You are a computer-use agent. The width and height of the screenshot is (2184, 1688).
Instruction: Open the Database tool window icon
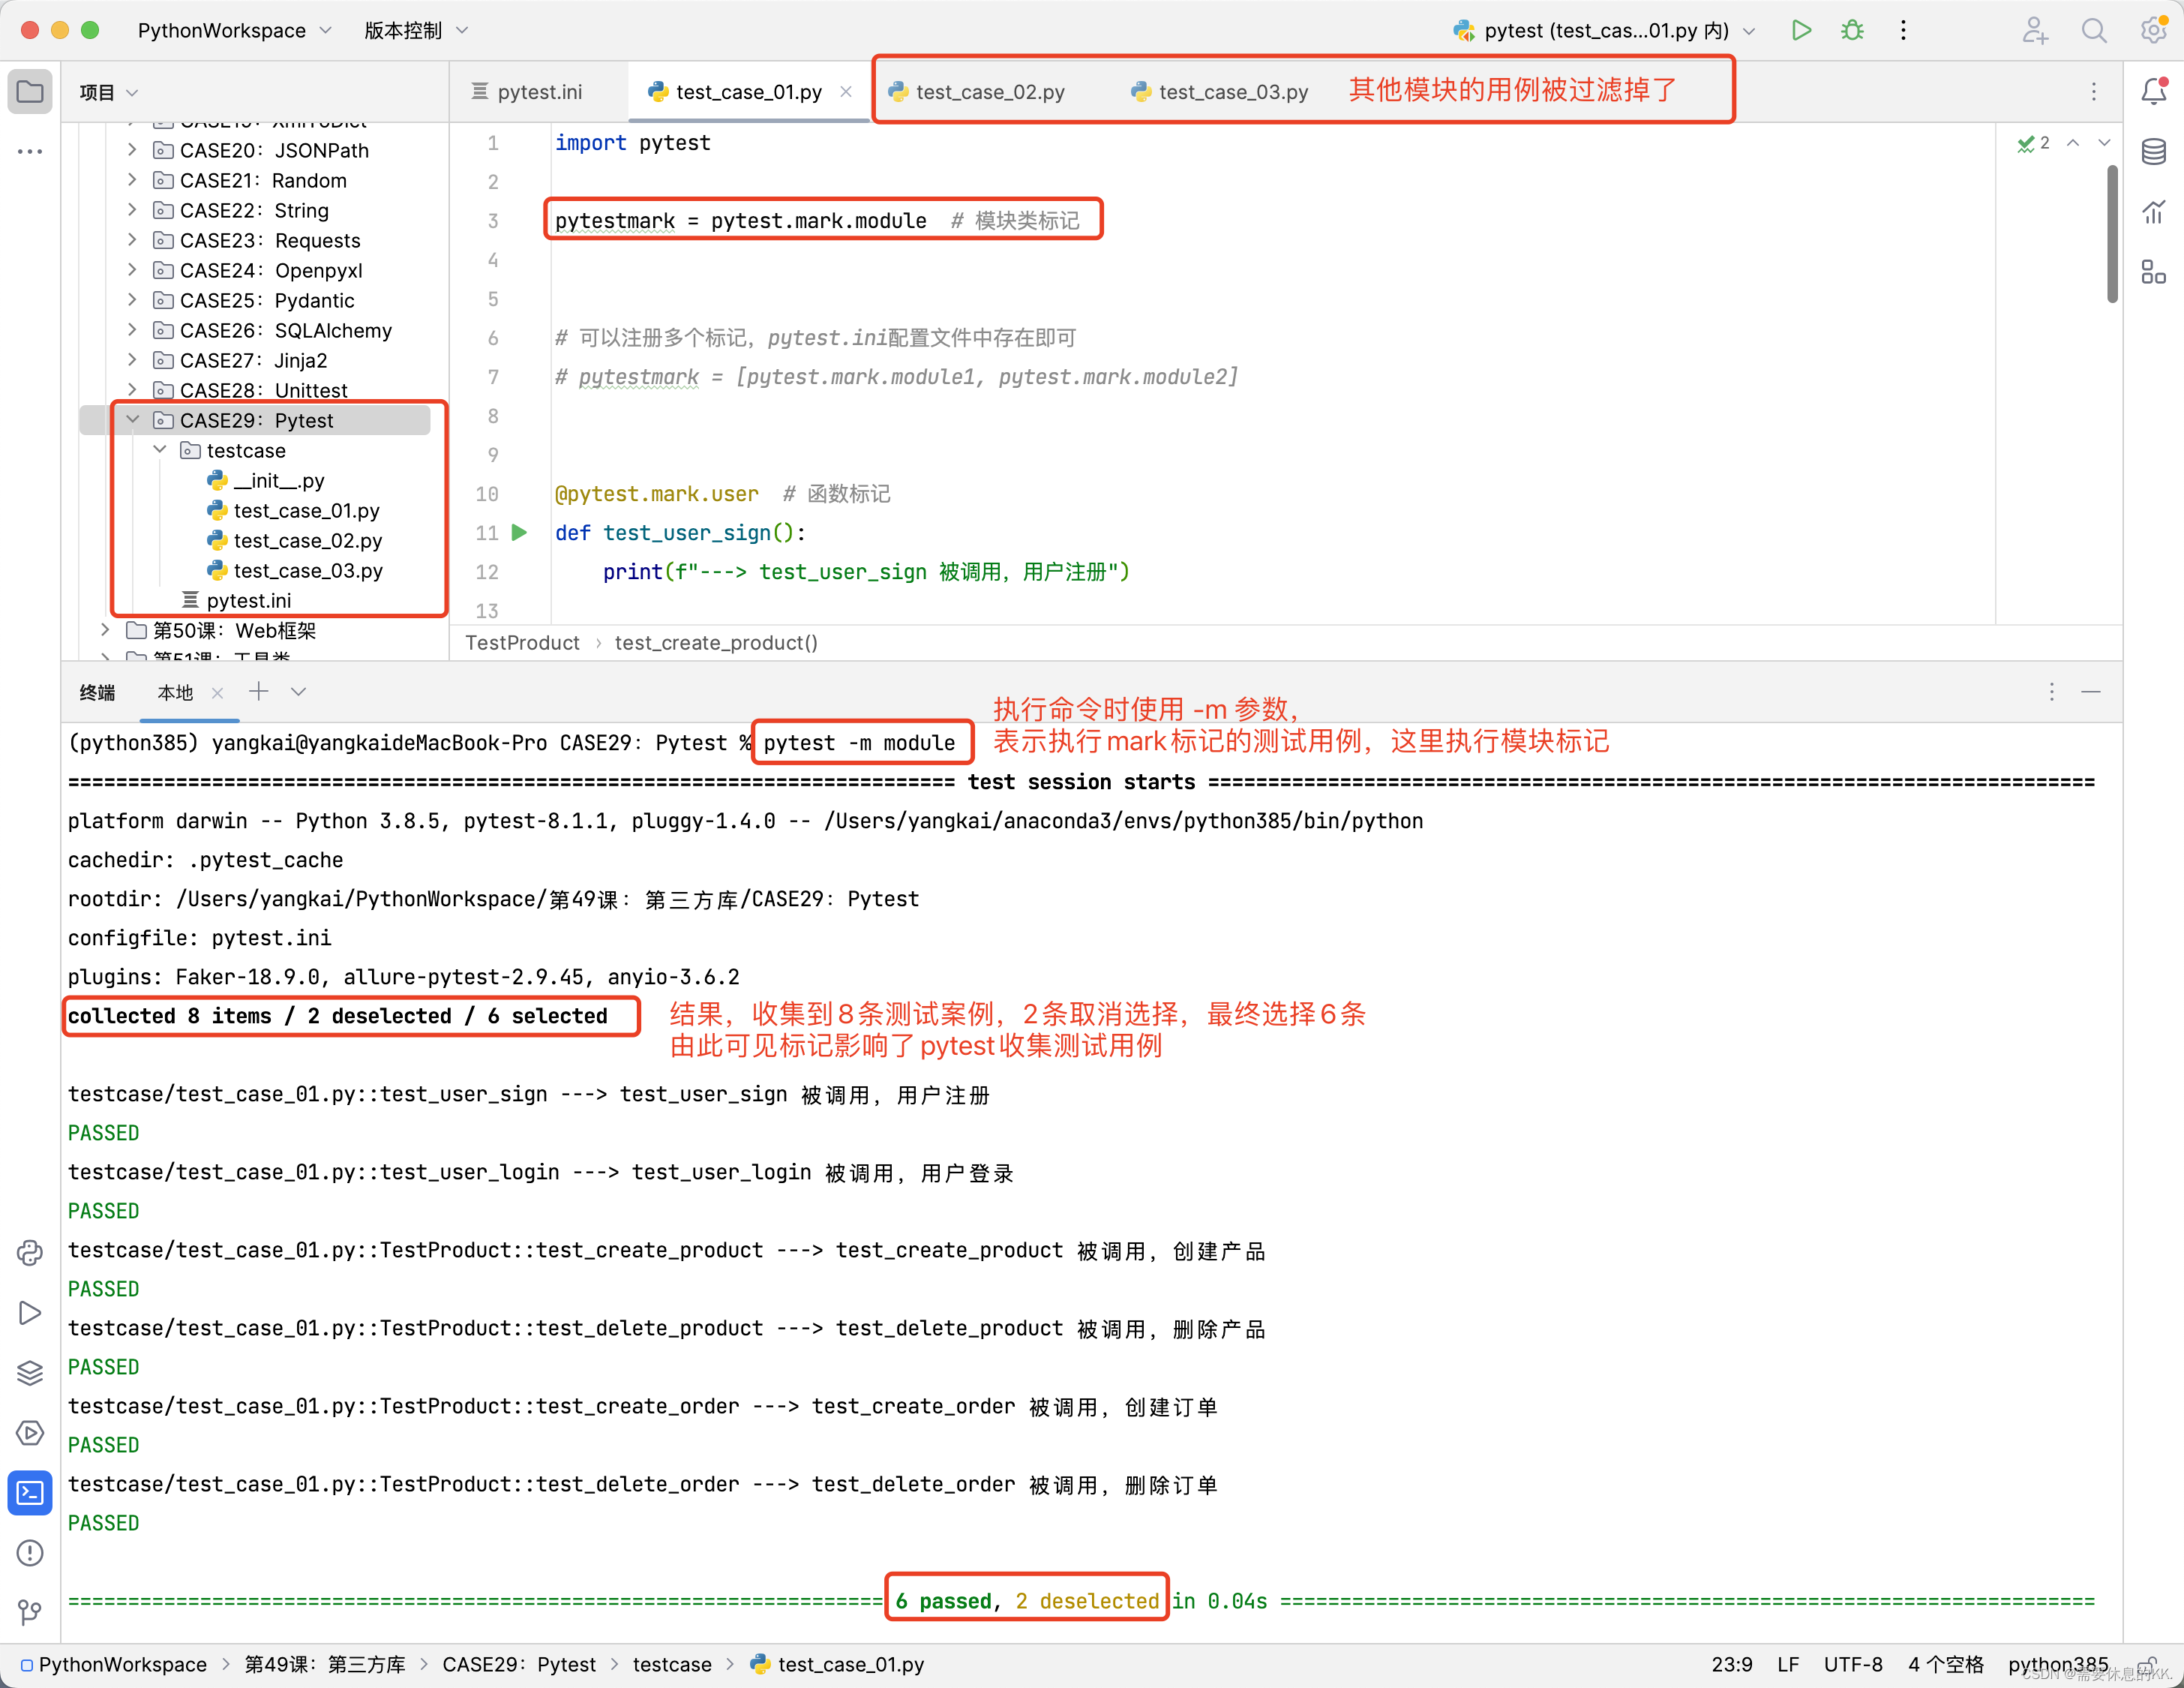pyautogui.click(x=2153, y=152)
